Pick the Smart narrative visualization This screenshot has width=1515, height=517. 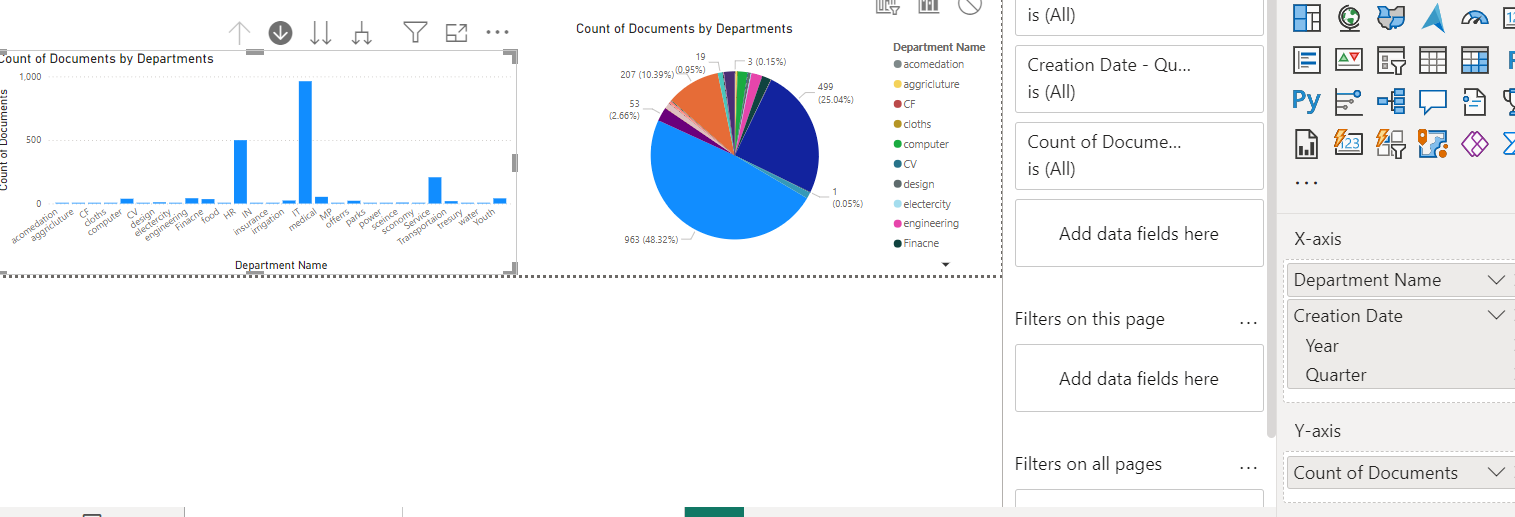point(1475,101)
